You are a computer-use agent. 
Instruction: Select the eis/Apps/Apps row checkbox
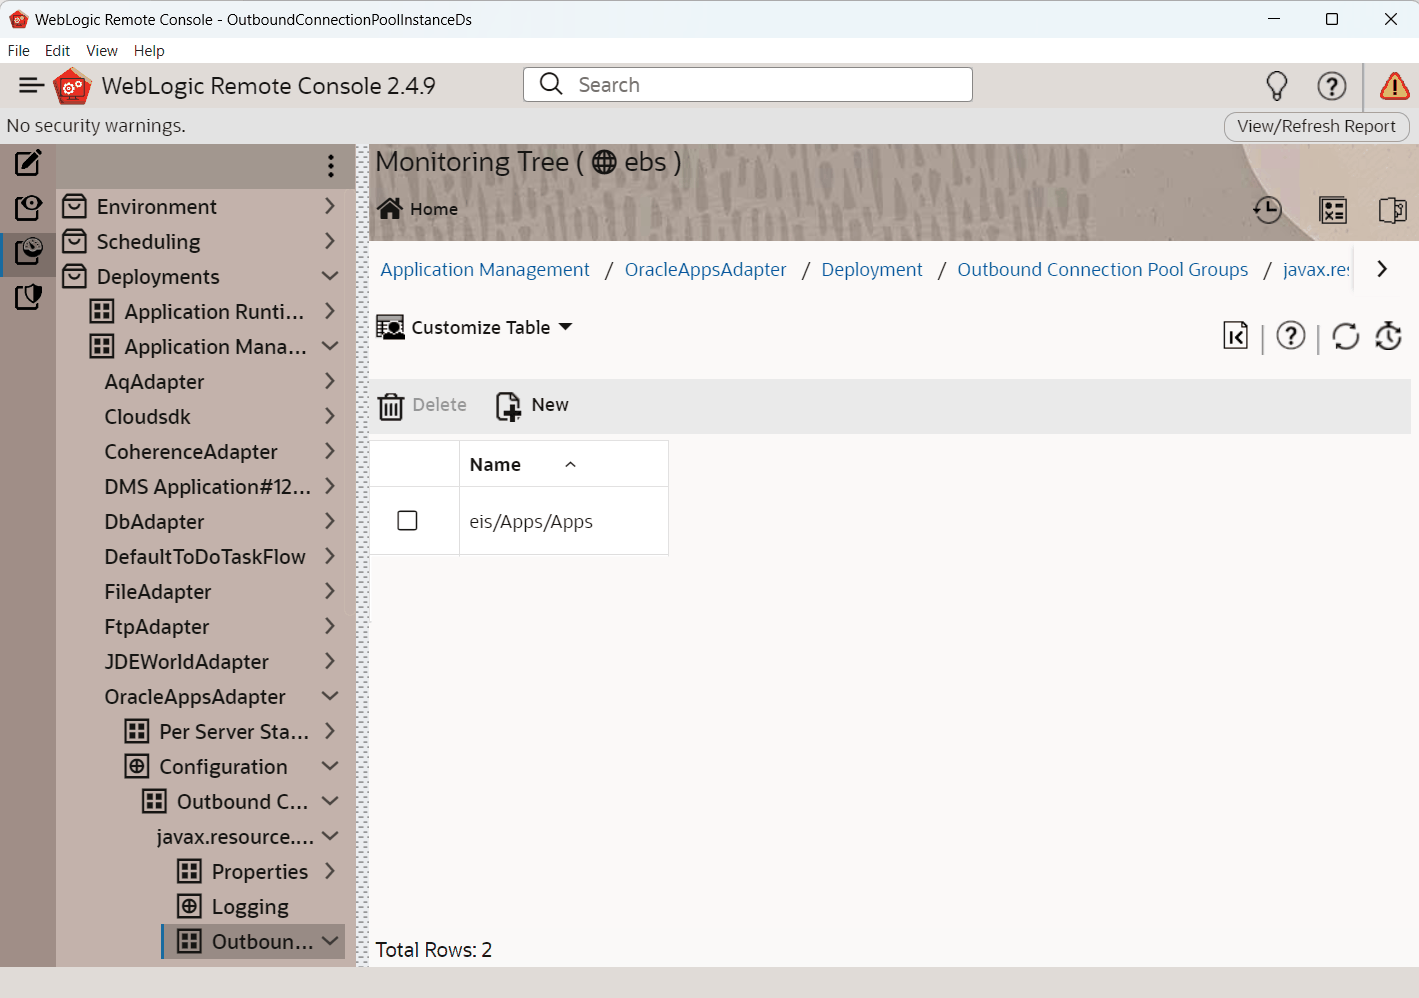pos(407,520)
